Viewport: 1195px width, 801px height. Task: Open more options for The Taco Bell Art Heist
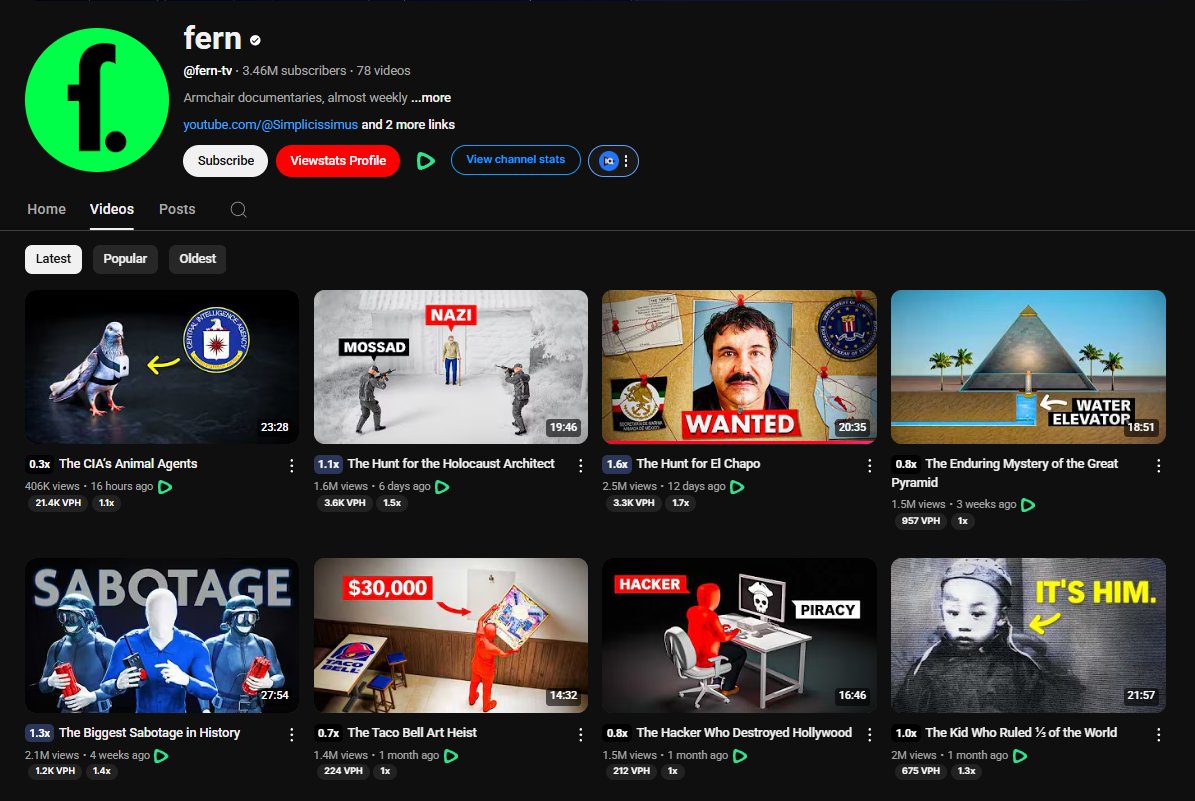pyautogui.click(x=580, y=735)
